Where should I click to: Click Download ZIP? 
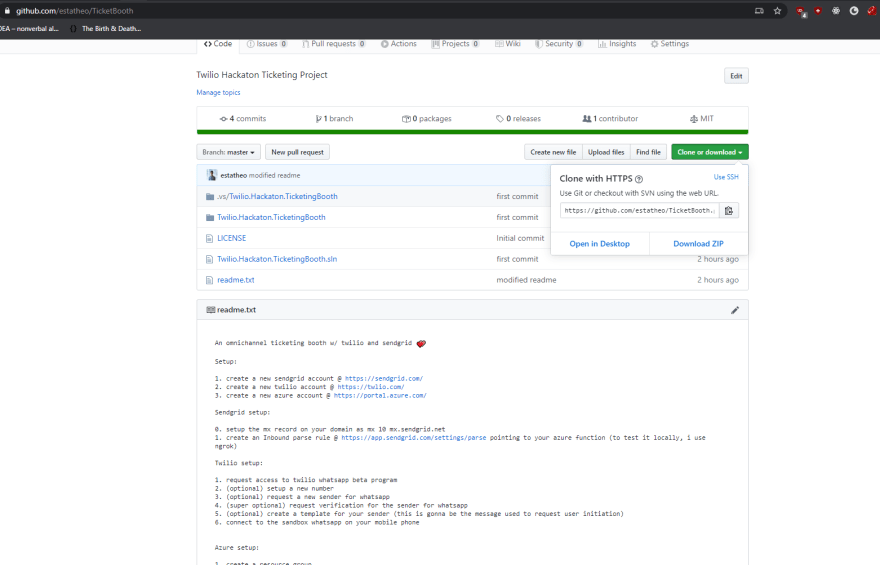click(698, 244)
